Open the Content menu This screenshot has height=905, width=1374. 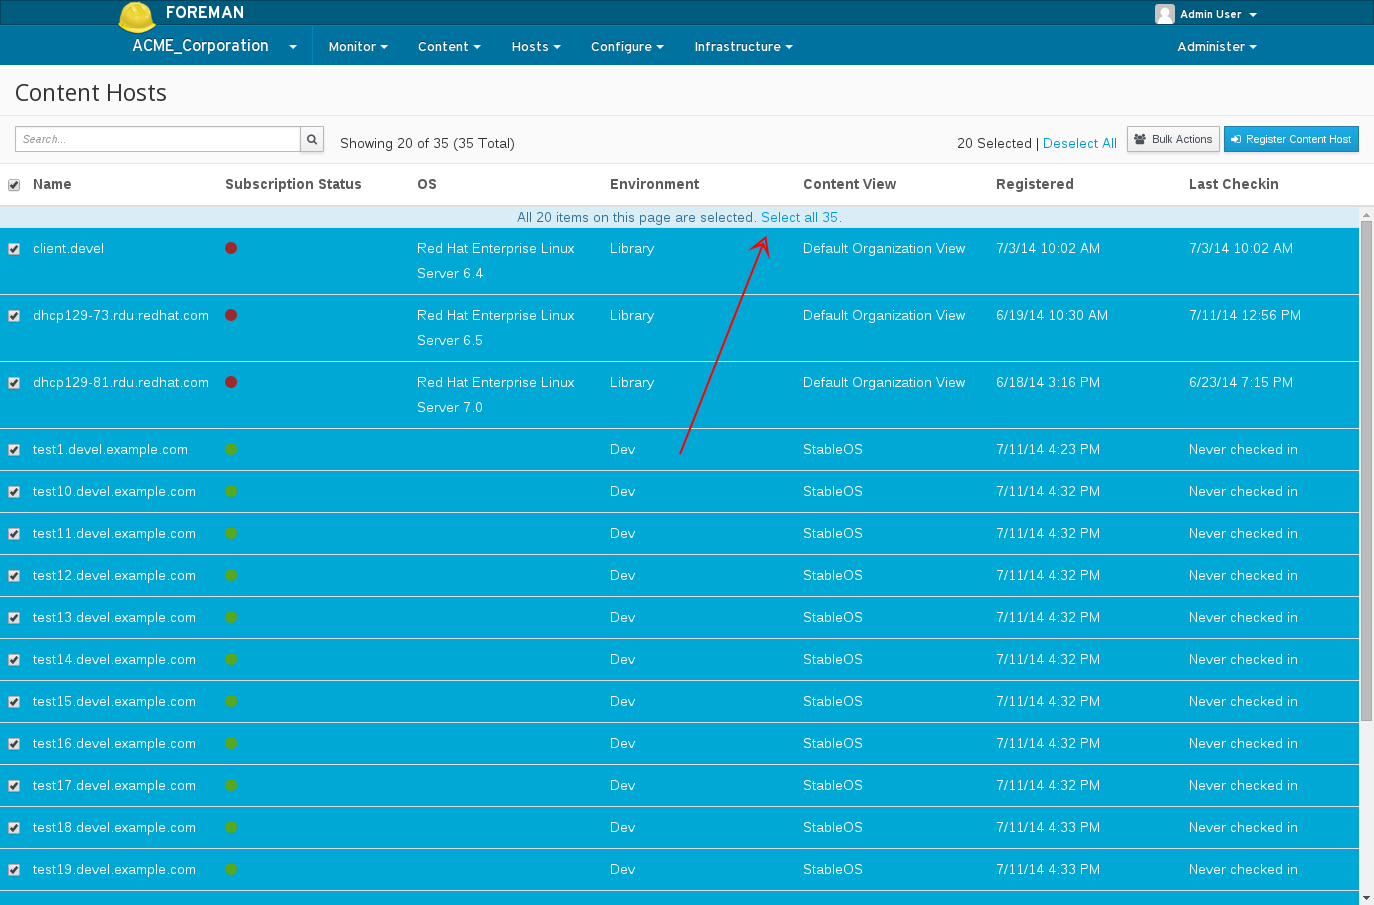click(x=449, y=47)
